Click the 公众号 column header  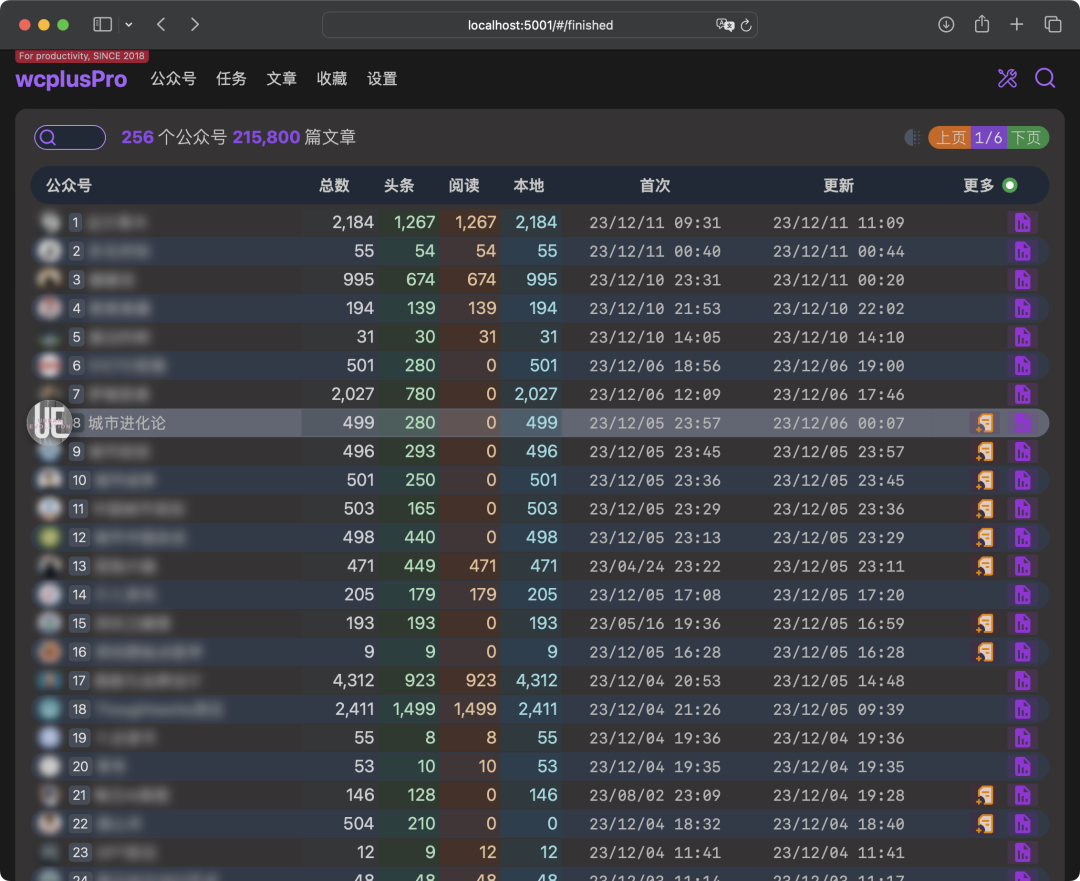[69, 185]
